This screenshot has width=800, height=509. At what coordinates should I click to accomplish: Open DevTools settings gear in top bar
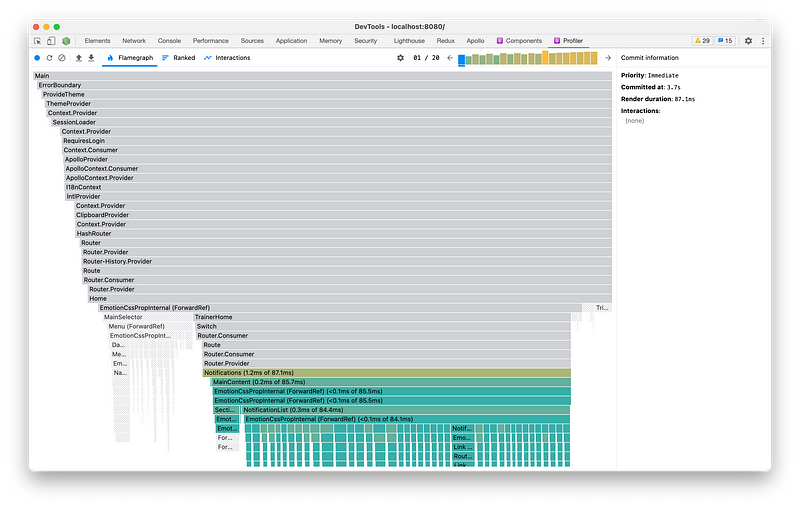coord(748,41)
